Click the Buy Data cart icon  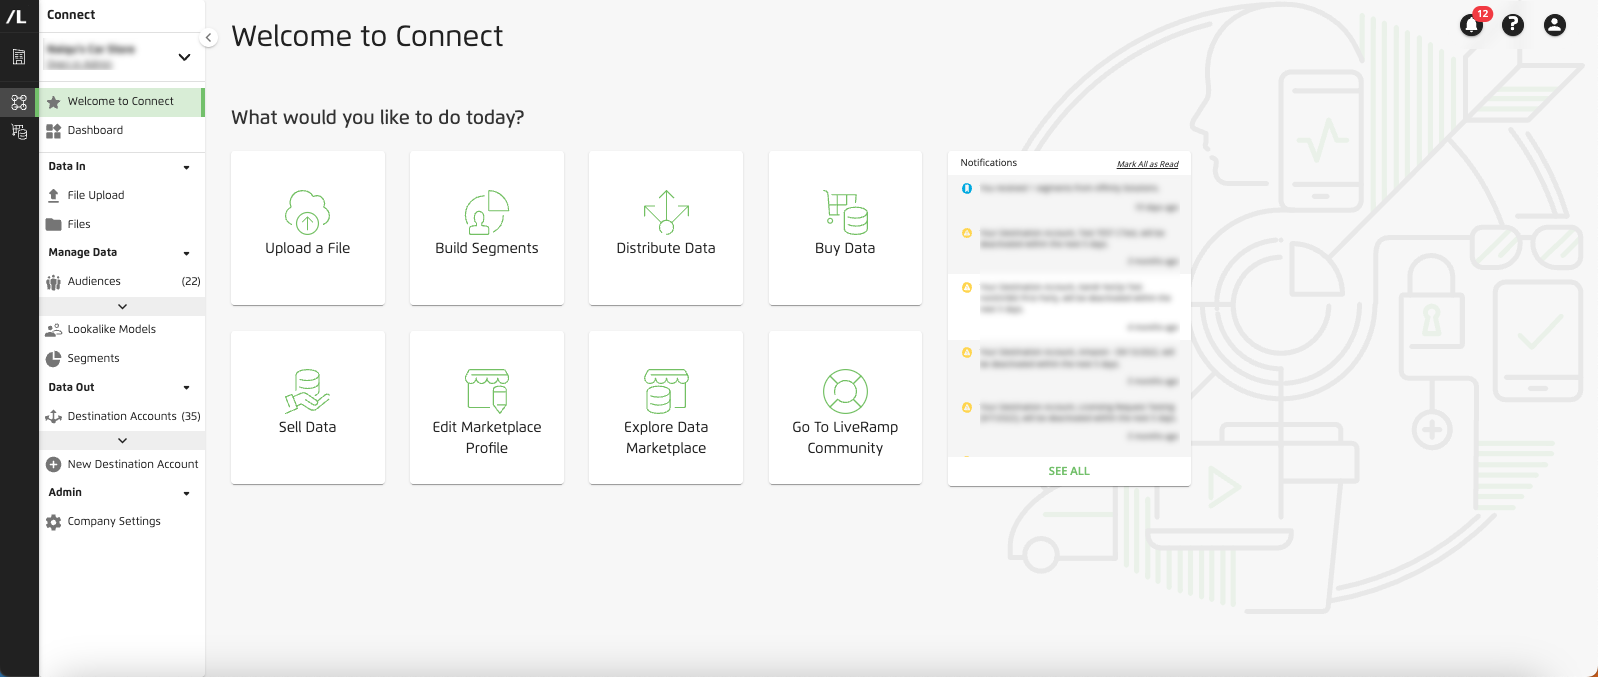point(845,212)
